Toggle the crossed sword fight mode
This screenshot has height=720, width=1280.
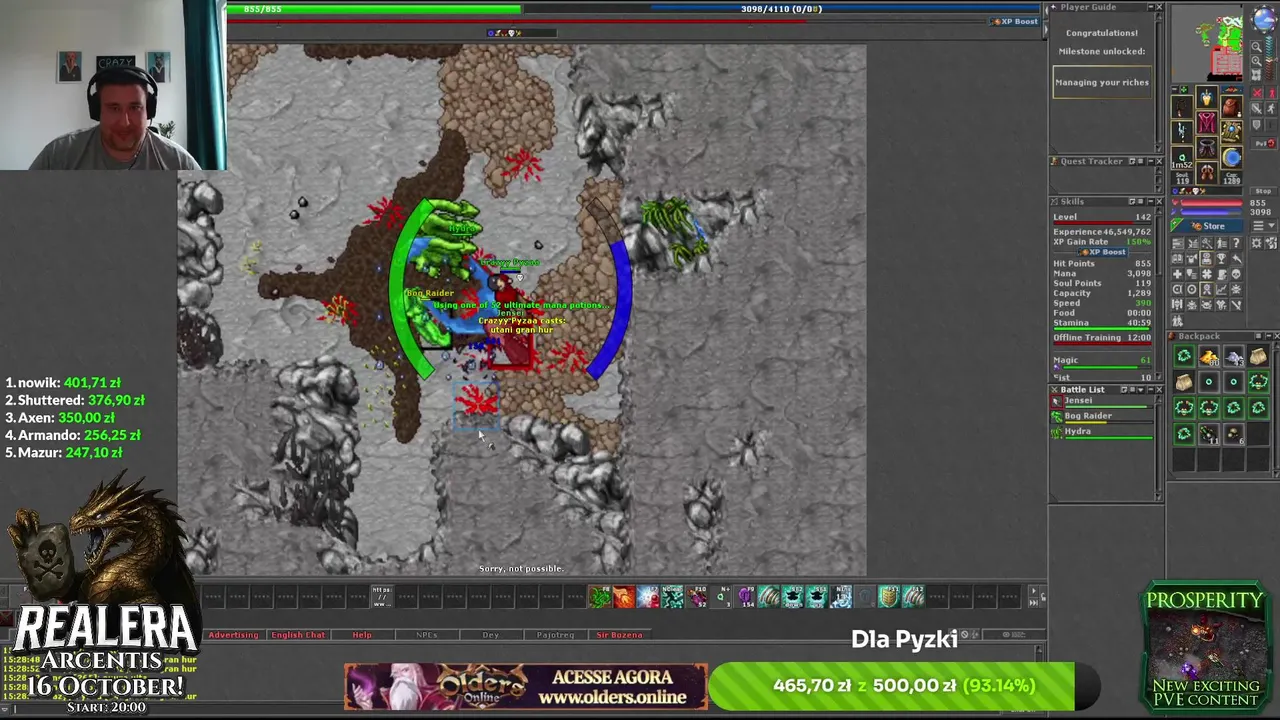tap(1256, 109)
